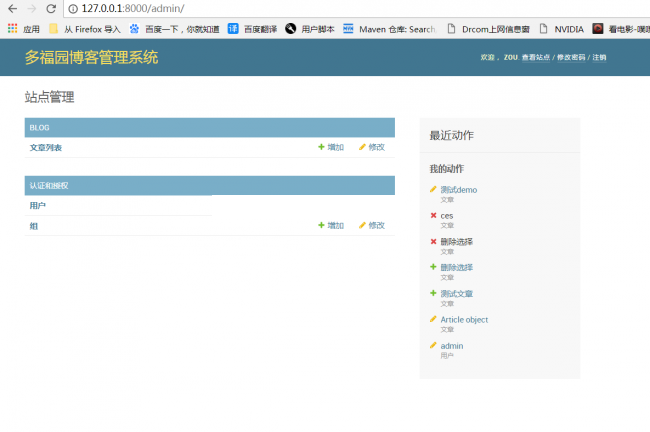This screenshot has height=432, width=650.
Task: Open the 看电影 bookmark
Action: (x=621, y=29)
